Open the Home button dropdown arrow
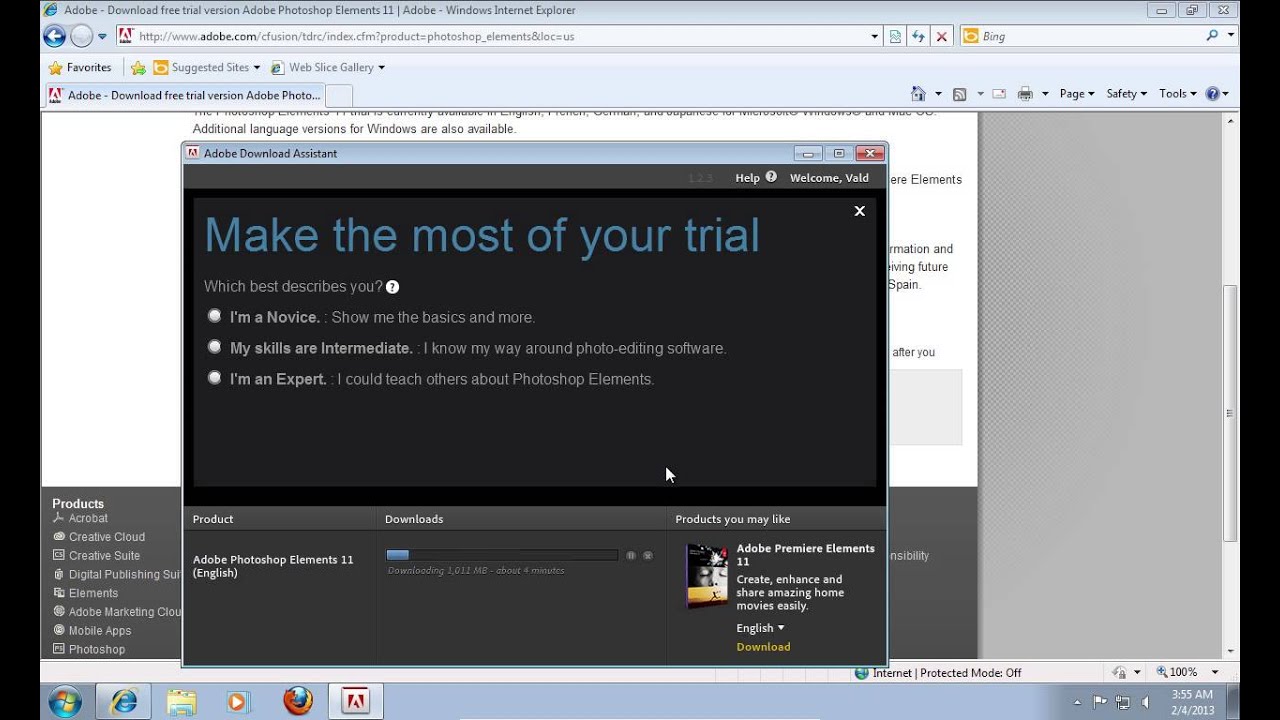The width and height of the screenshot is (1280, 720). [938, 94]
